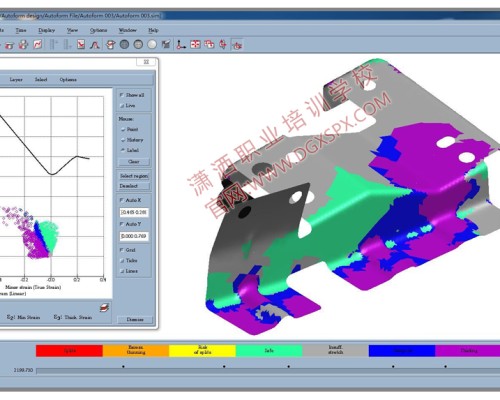Click the red Splits color legend swatch
The height and width of the screenshot is (400, 500).
pyautogui.click(x=69, y=351)
